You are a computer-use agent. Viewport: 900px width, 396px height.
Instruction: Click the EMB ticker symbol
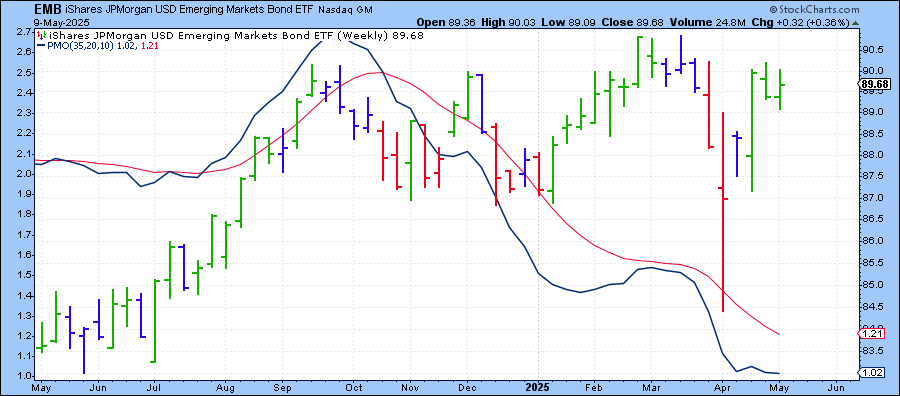[x=48, y=10]
